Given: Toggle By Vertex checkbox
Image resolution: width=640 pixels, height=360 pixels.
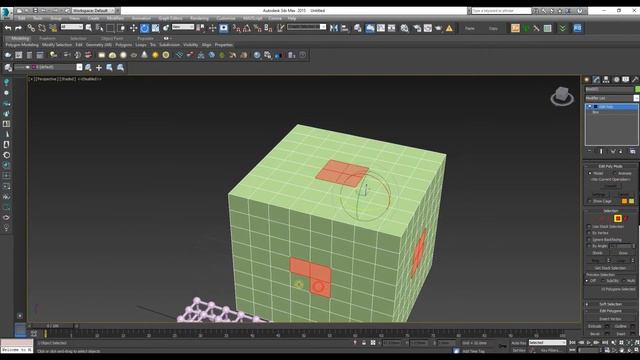Looking at the screenshot, I should [x=589, y=233].
